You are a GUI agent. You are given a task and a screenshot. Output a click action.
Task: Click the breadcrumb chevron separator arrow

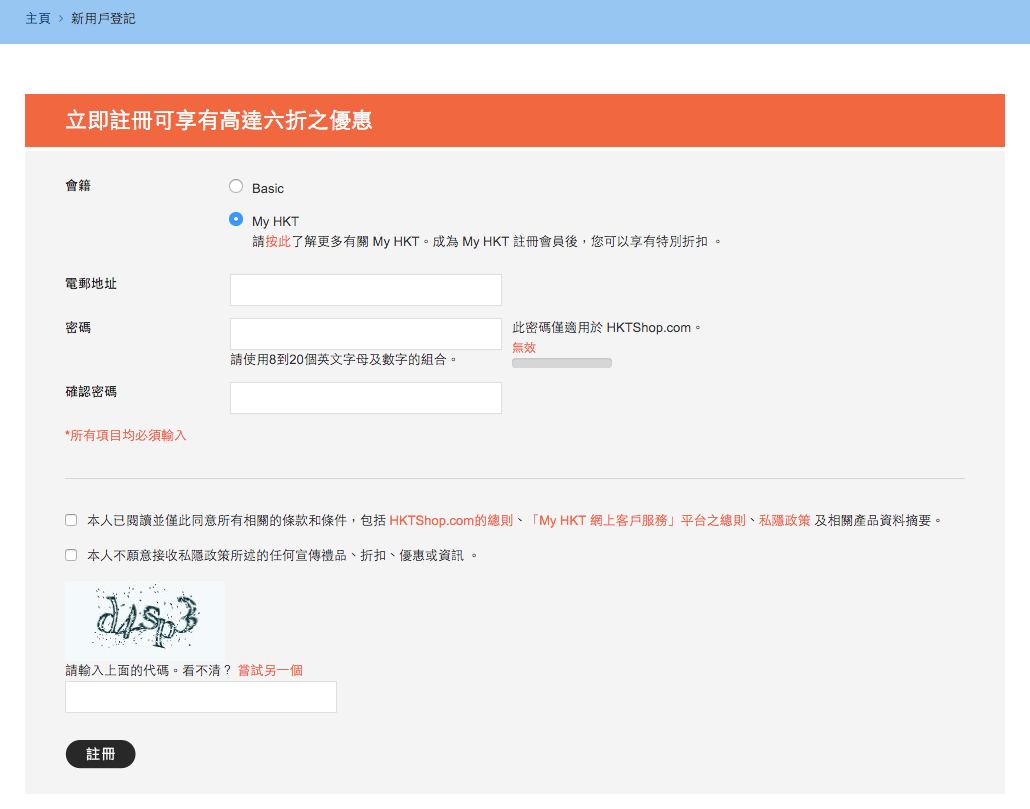click(61, 19)
